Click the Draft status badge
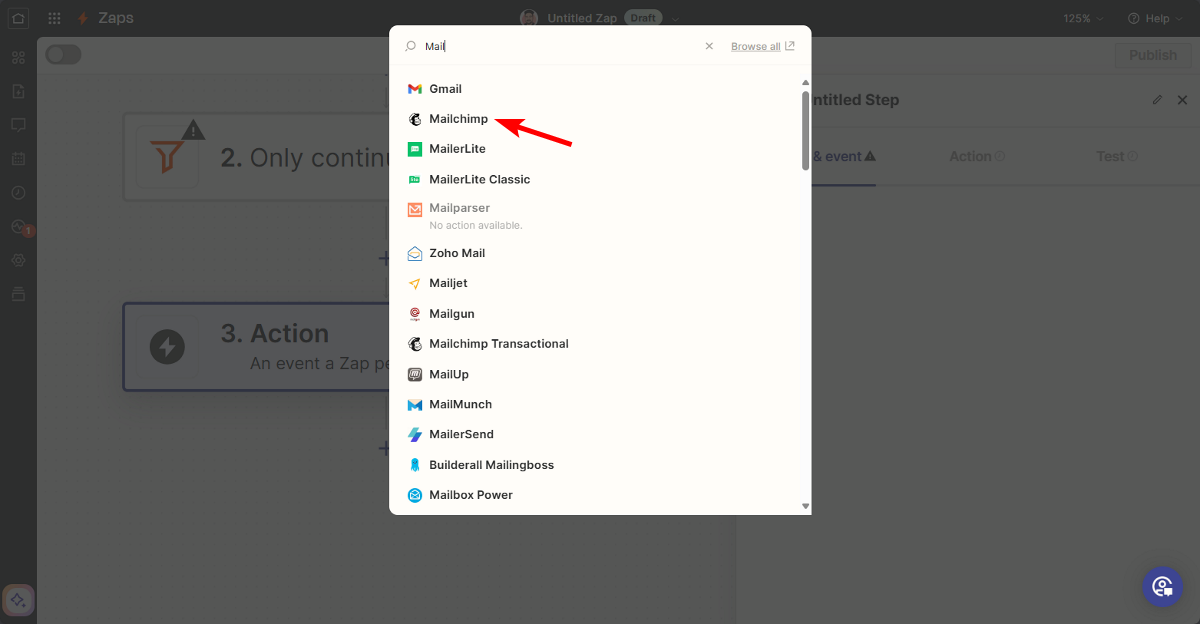The height and width of the screenshot is (624, 1200). 643,18
